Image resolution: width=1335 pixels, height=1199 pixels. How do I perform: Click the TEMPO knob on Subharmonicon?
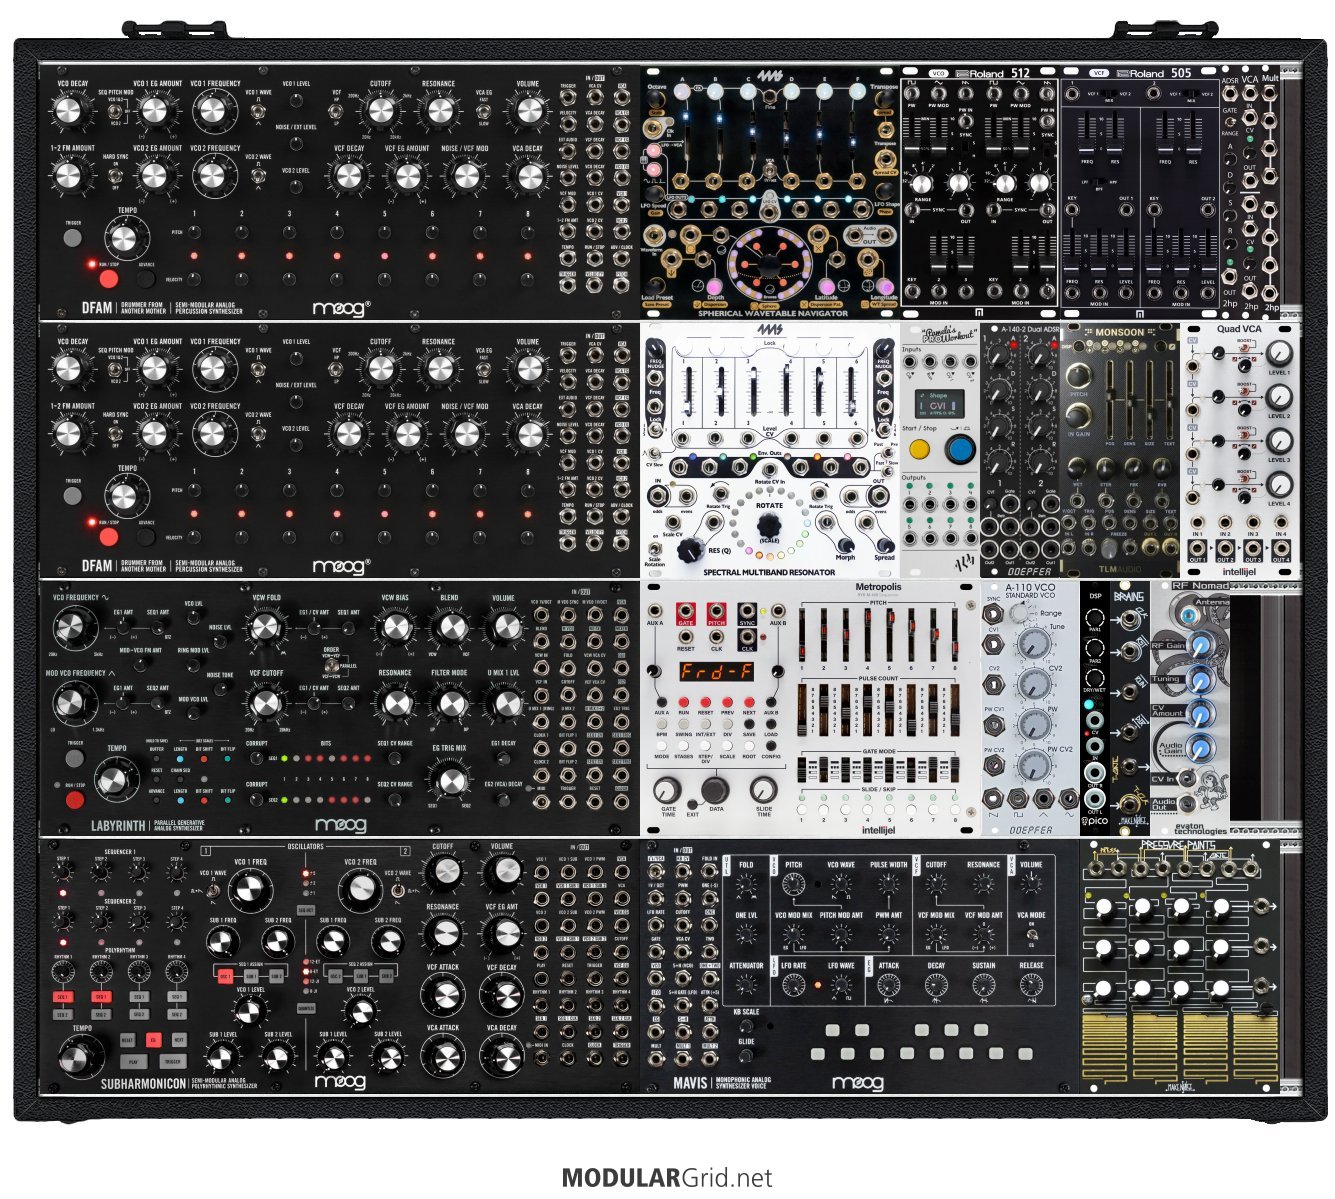[x=82, y=1058]
